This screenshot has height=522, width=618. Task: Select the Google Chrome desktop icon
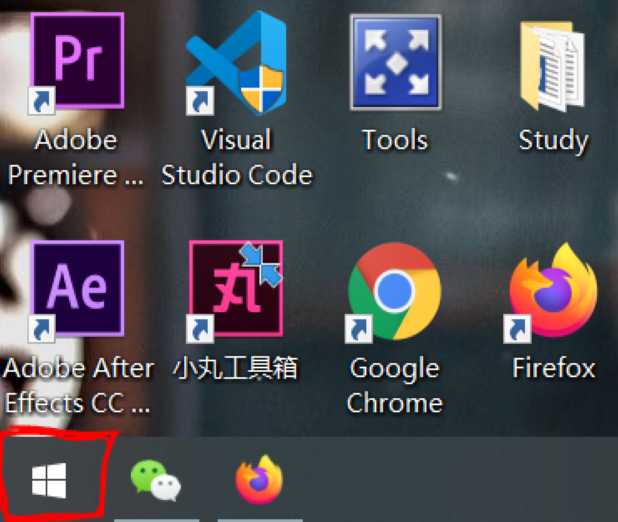coord(395,291)
